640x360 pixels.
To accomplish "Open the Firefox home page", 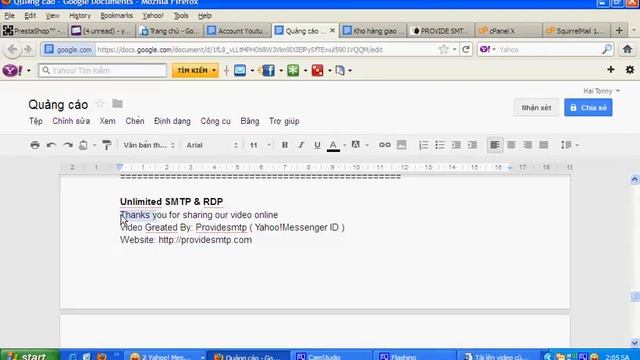I will [627, 49].
